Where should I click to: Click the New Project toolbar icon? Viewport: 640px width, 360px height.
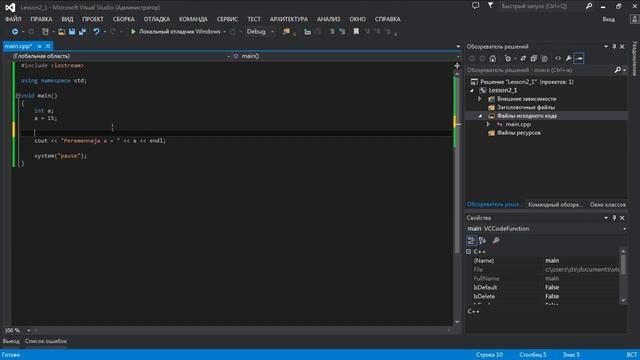[45, 31]
